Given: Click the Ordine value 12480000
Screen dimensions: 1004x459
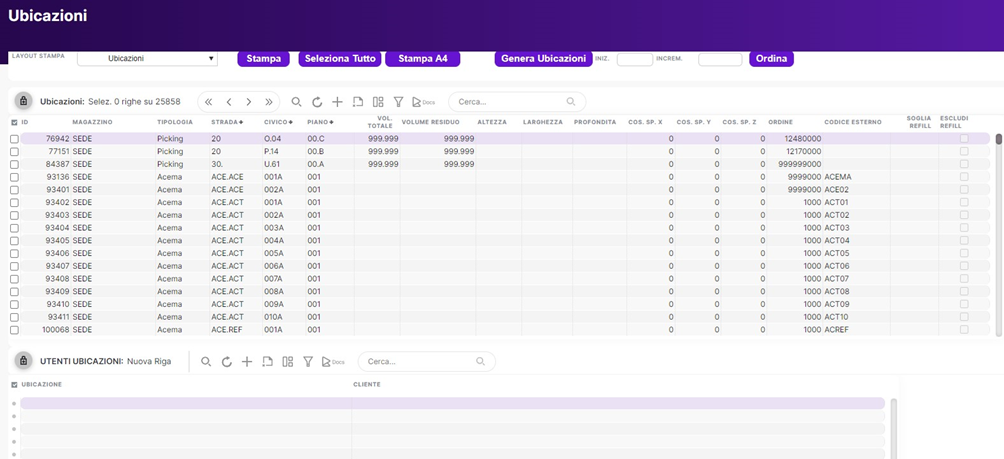Looking at the screenshot, I should [x=803, y=139].
